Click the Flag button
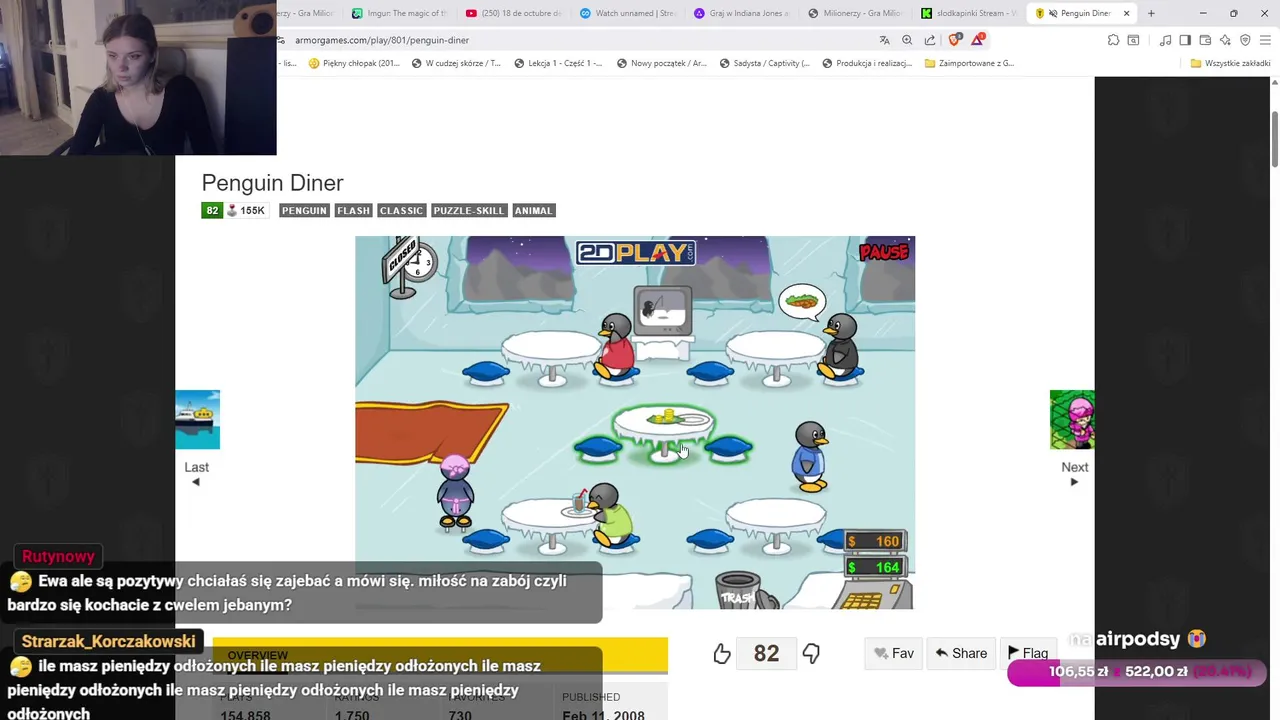Viewport: 1280px width, 720px height. (x=1028, y=654)
